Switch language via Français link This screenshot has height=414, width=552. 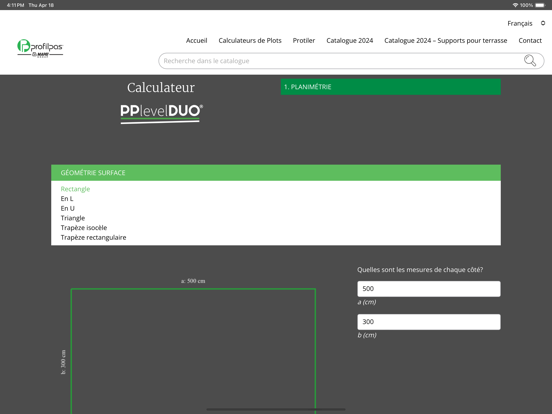click(x=520, y=23)
